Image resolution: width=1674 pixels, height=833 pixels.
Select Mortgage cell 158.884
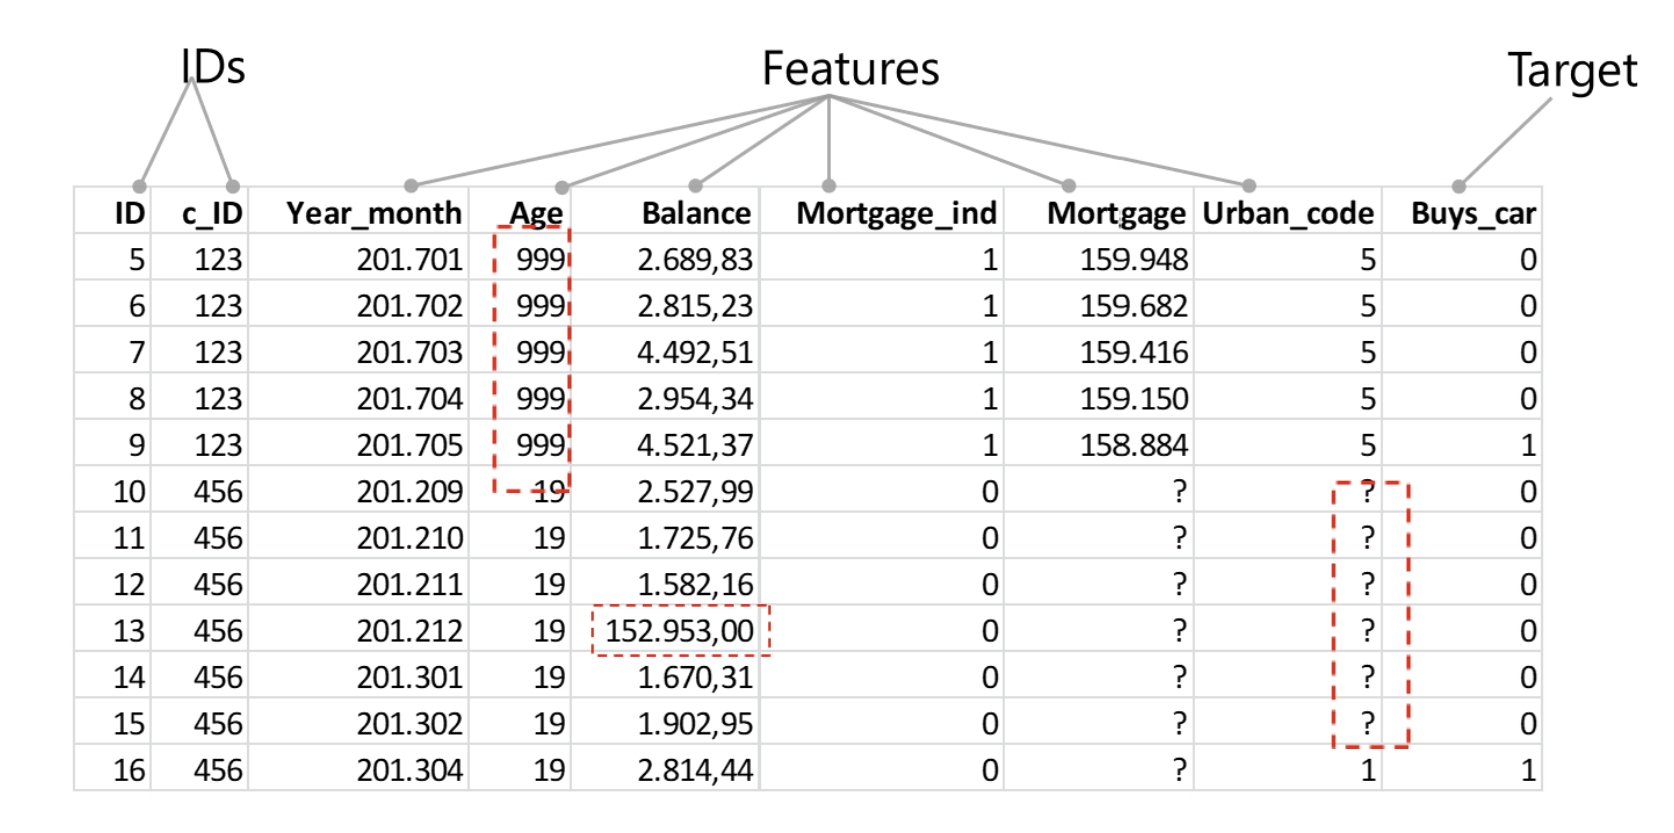1134,445
